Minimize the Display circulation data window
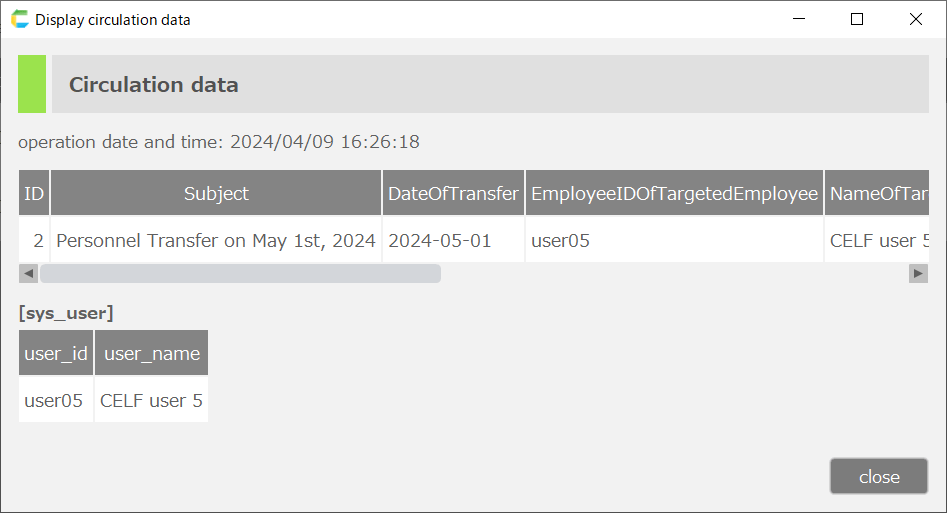Image resolution: width=947 pixels, height=513 pixels. (x=798, y=19)
